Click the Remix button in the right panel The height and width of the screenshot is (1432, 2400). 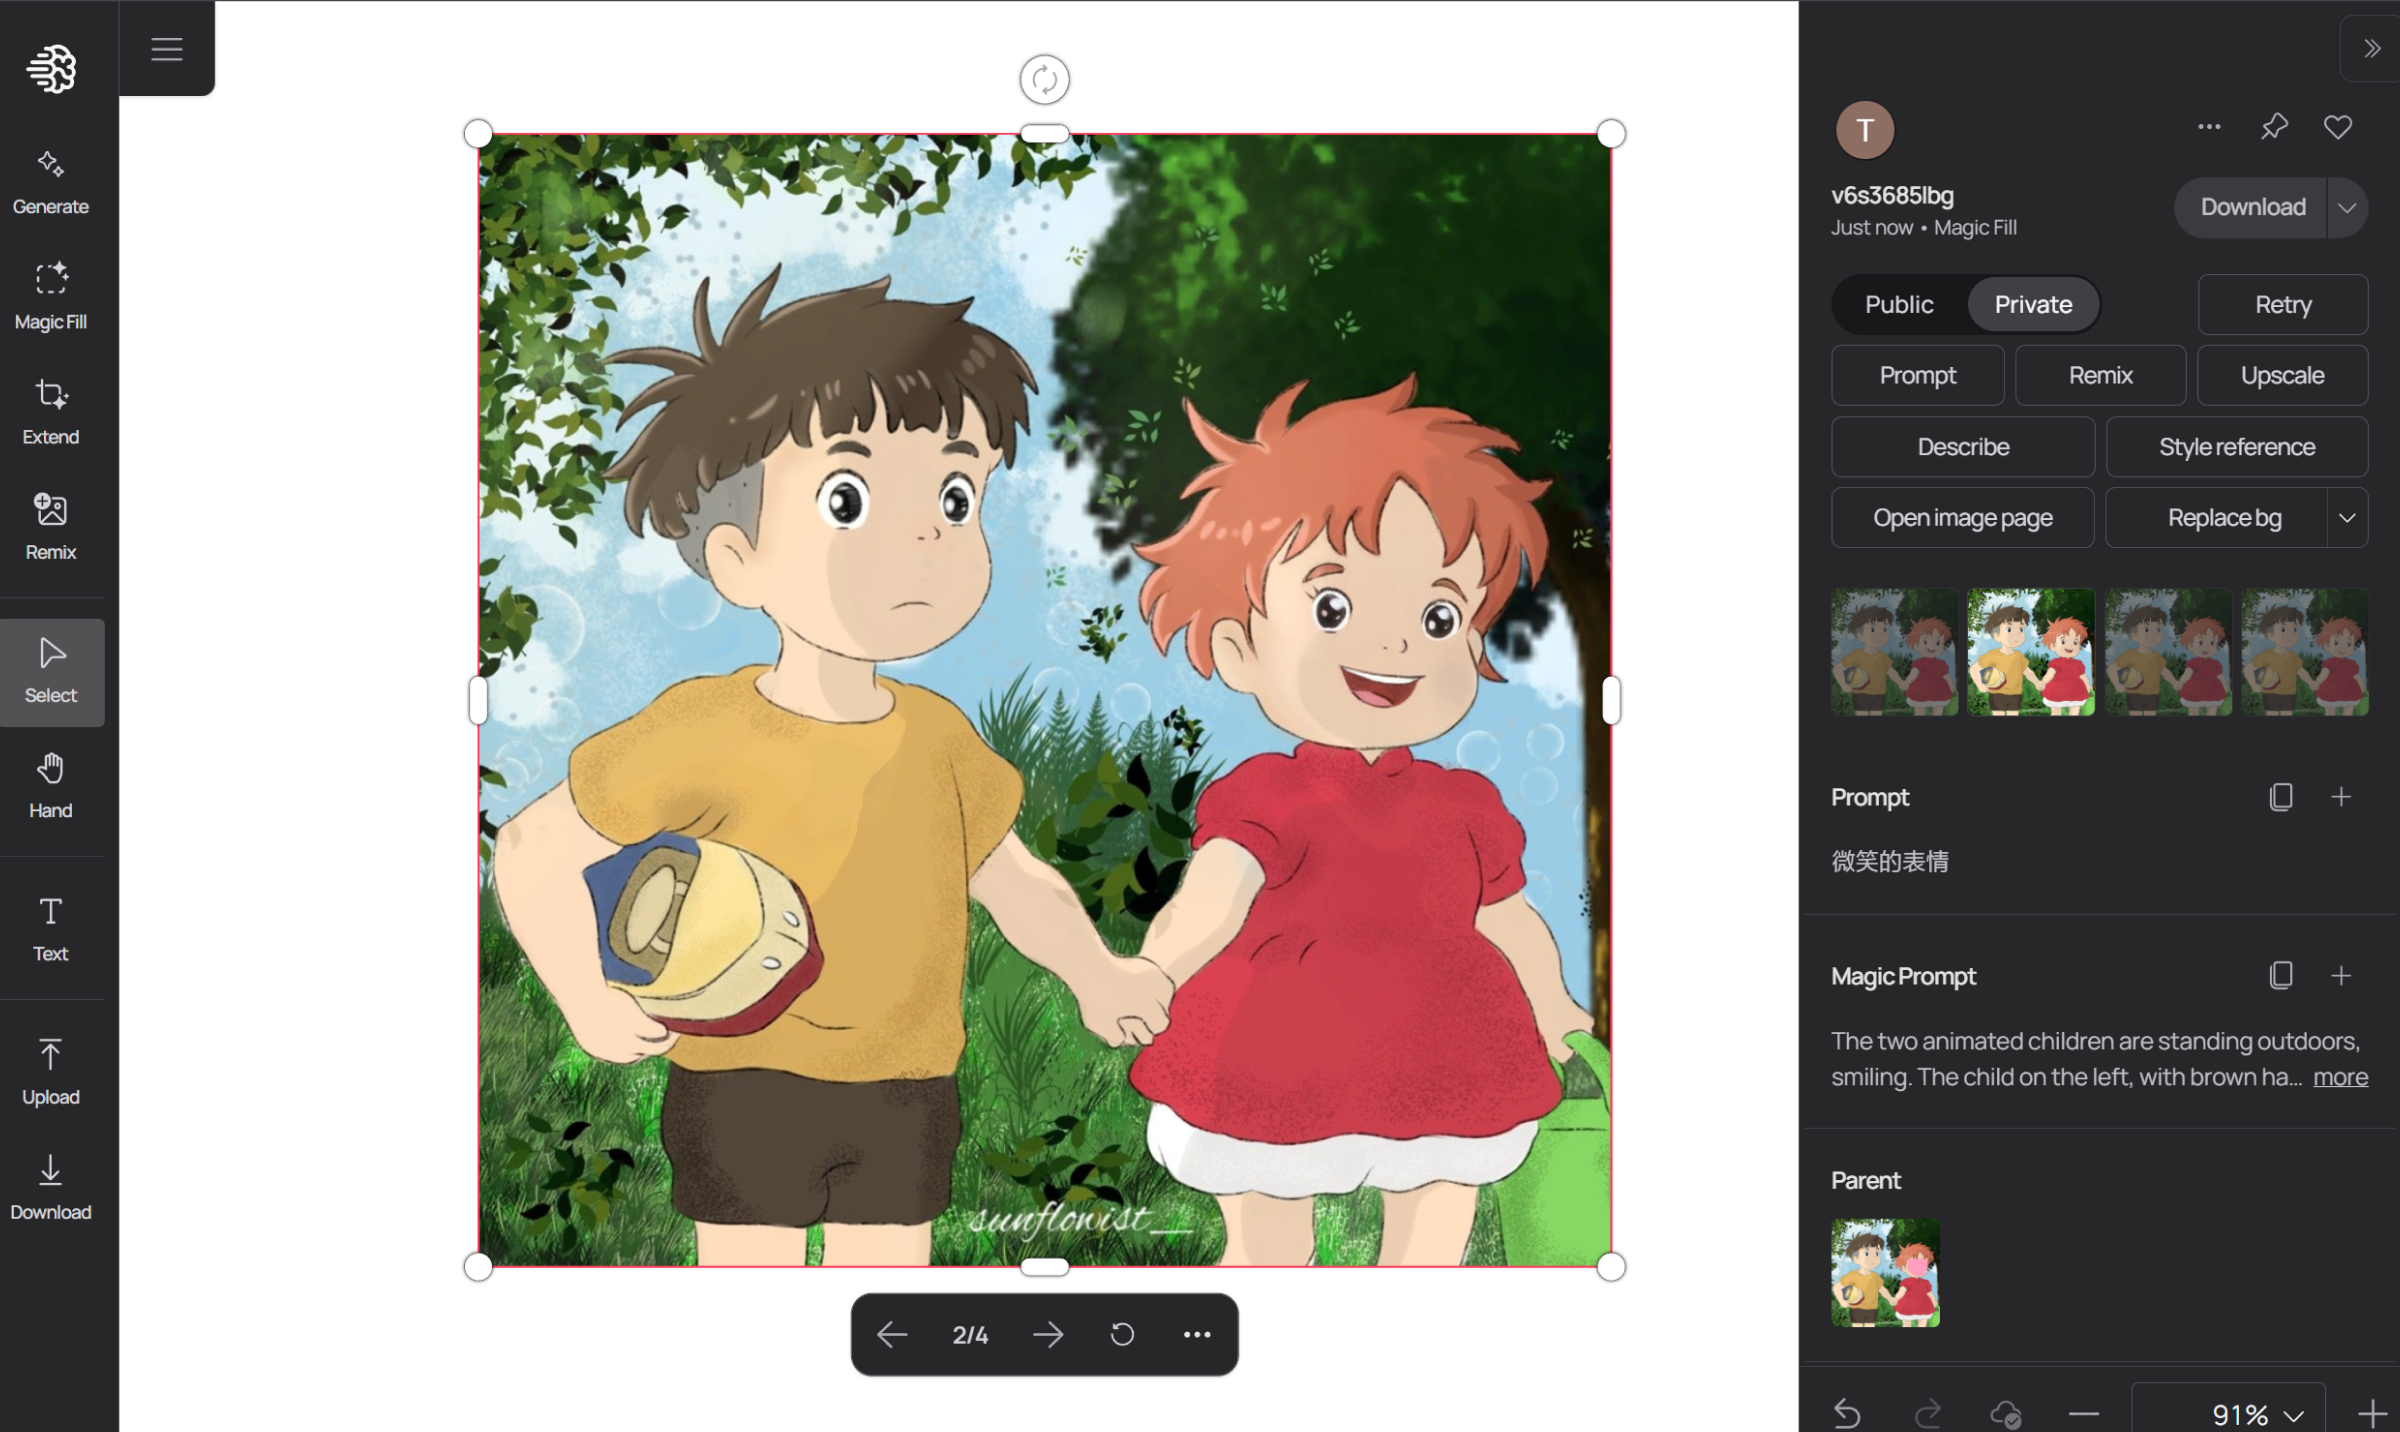point(2100,375)
